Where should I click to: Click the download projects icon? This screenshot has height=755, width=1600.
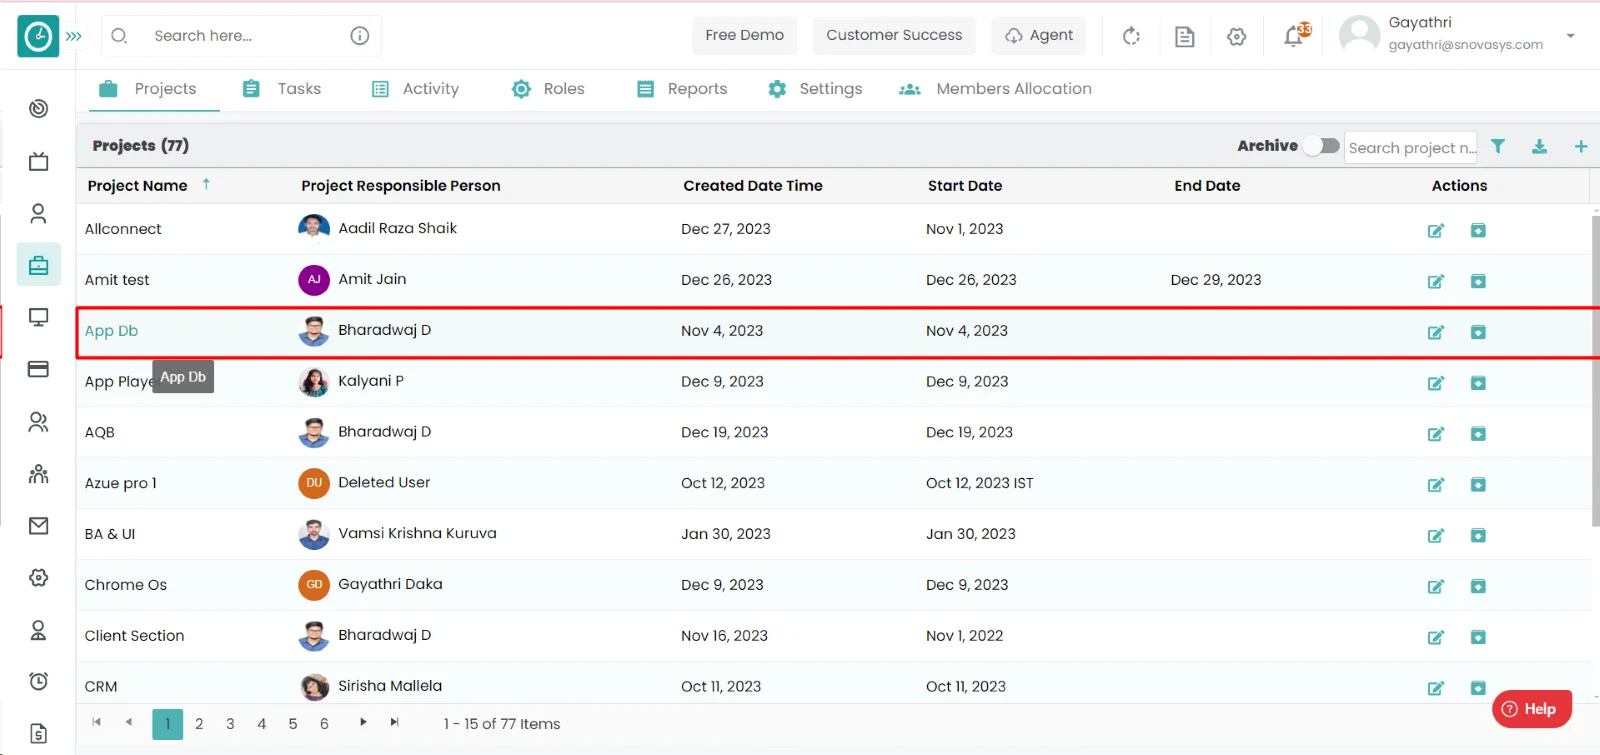click(1540, 147)
